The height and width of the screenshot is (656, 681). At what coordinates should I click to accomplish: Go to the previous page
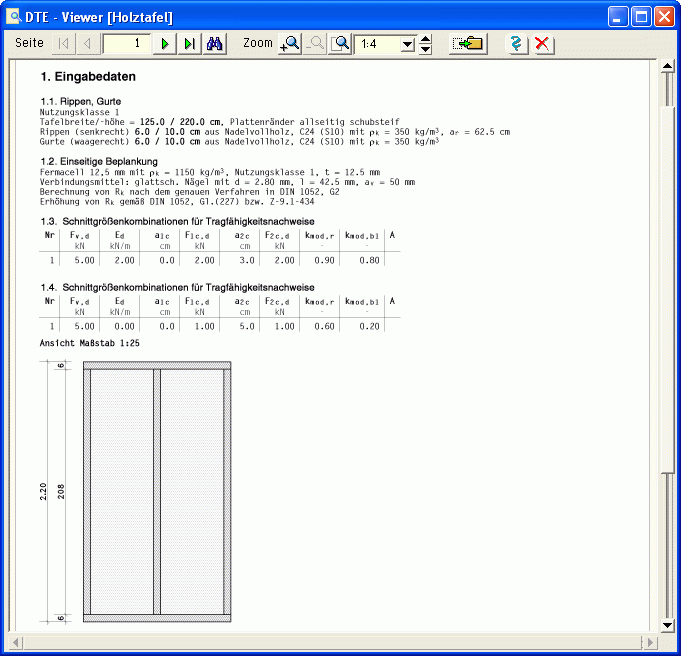[x=87, y=44]
